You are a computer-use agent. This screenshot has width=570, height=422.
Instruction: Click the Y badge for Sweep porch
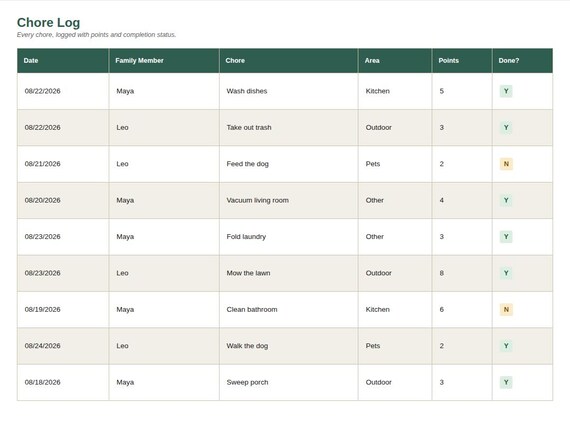506,382
